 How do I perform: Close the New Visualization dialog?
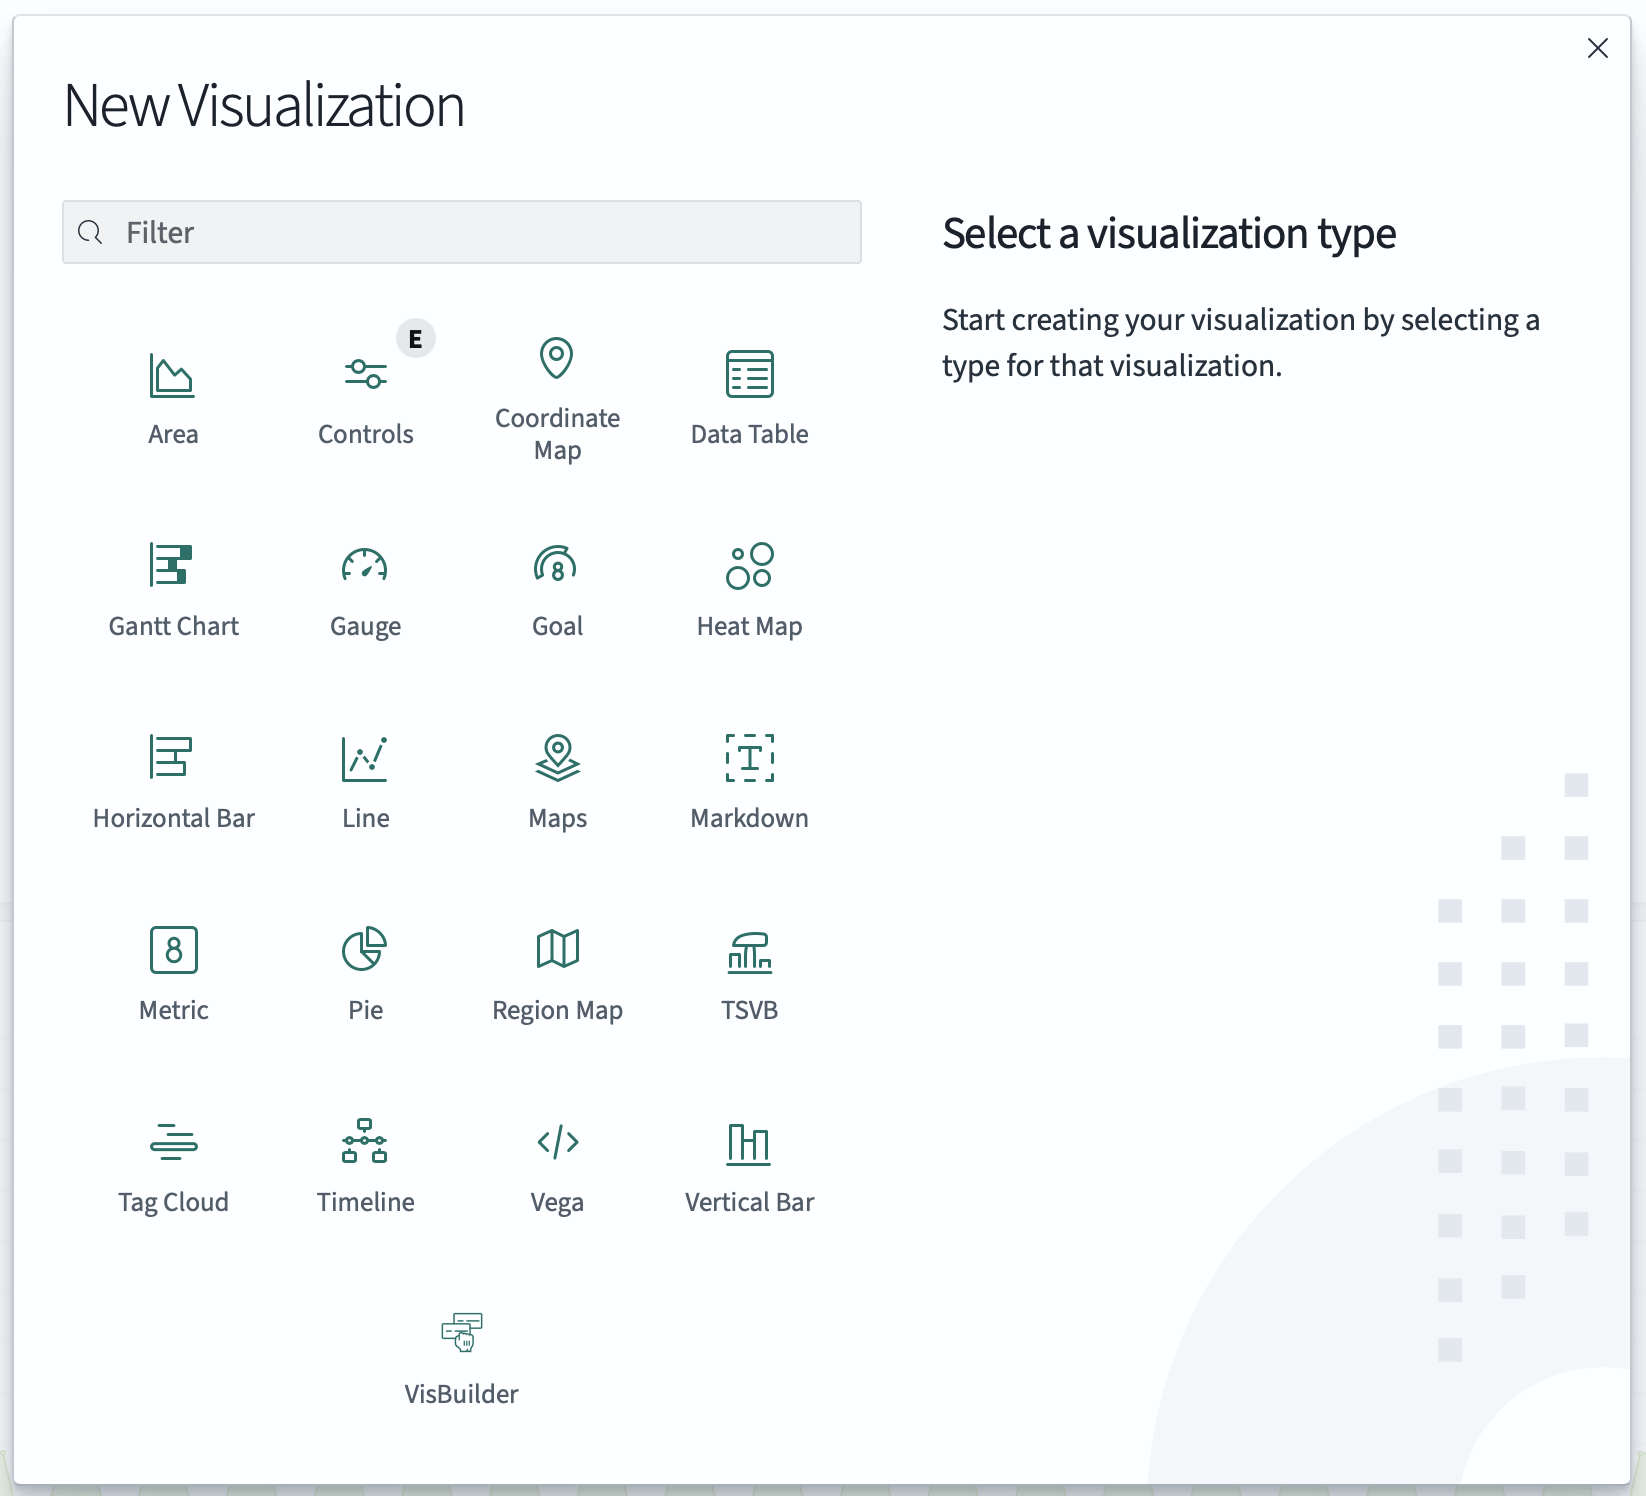click(x=1597, y=48)
